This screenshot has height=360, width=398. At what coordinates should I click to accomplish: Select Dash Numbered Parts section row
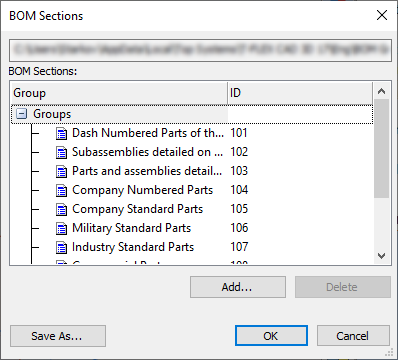192,133
